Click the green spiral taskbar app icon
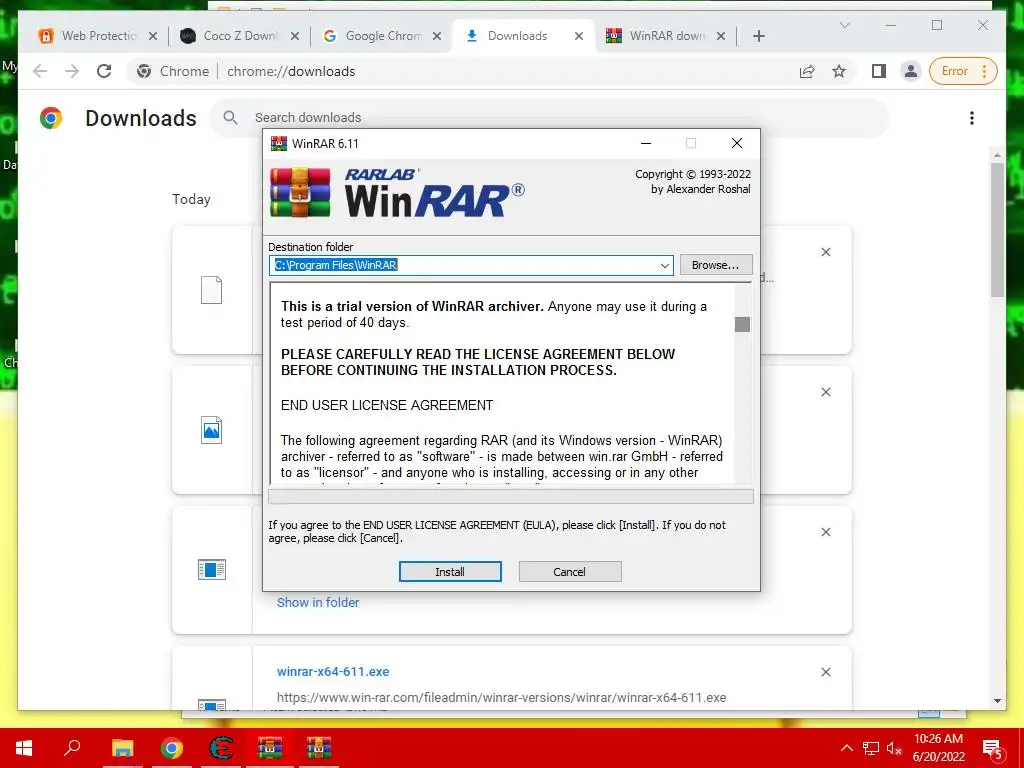The image size is (1024, 768). click(221, 748)
